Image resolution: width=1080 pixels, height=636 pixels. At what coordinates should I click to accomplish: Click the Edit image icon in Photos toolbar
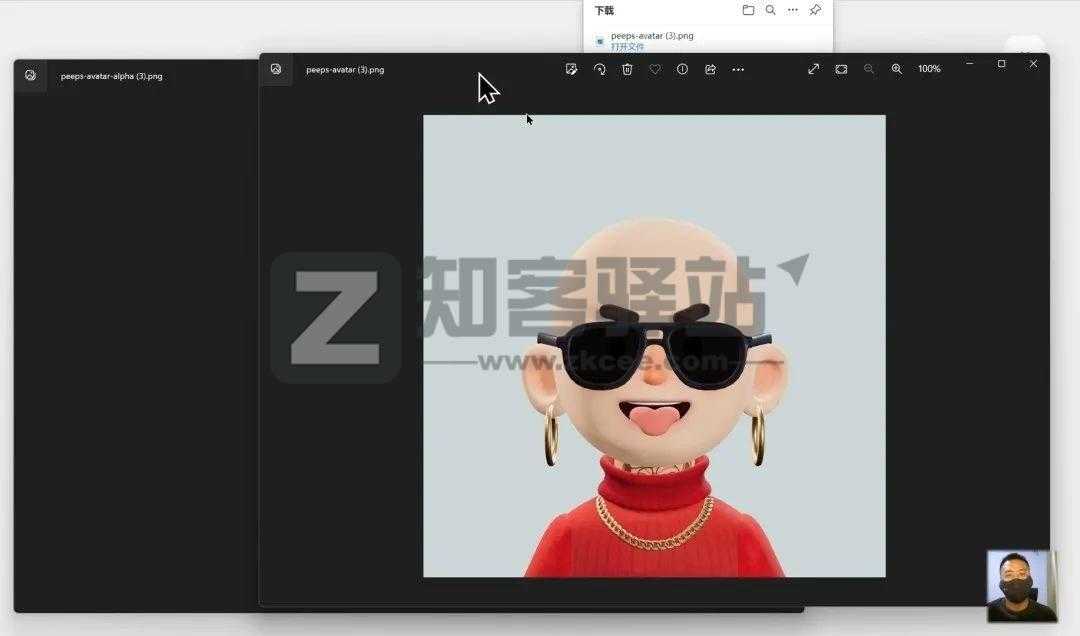(571, 69)
